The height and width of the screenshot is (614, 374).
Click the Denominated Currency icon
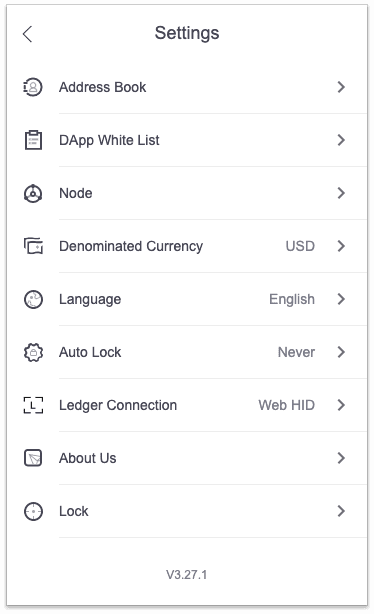pos(33,246)
